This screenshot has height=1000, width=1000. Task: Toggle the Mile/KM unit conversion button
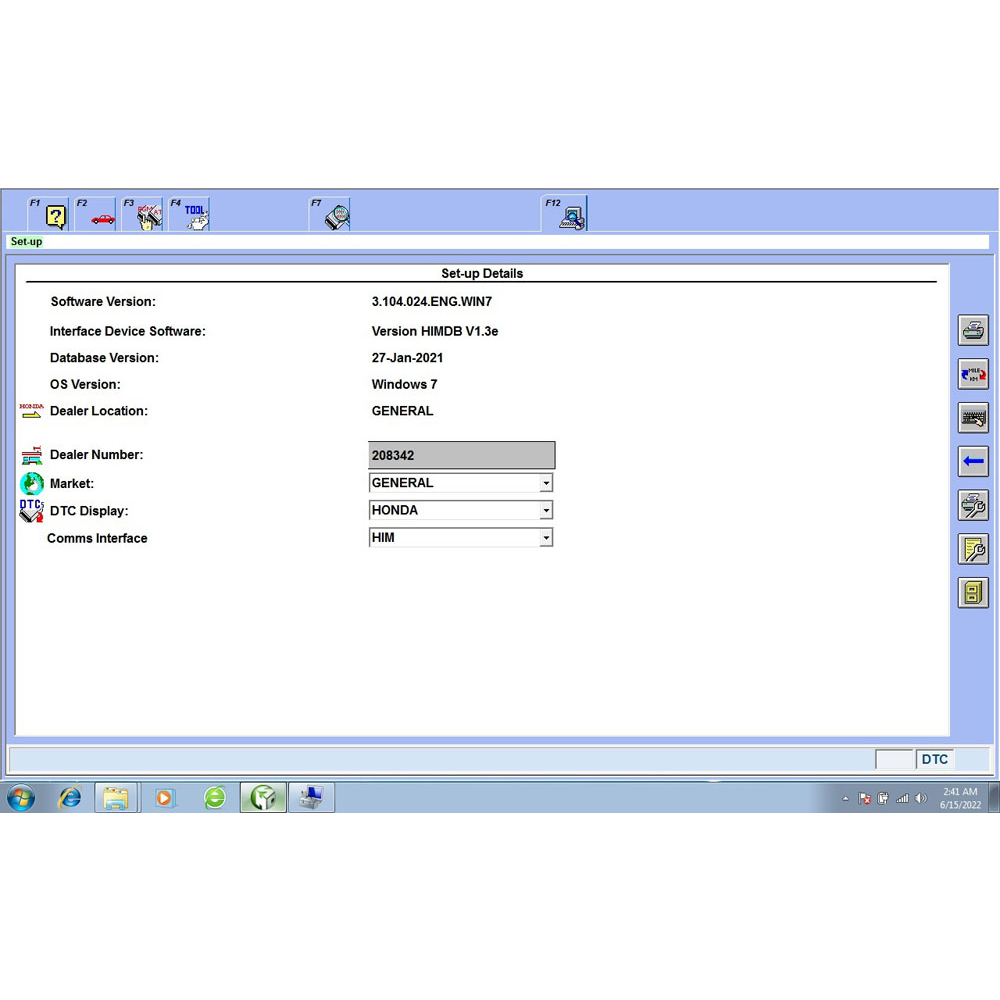point(972,374)
